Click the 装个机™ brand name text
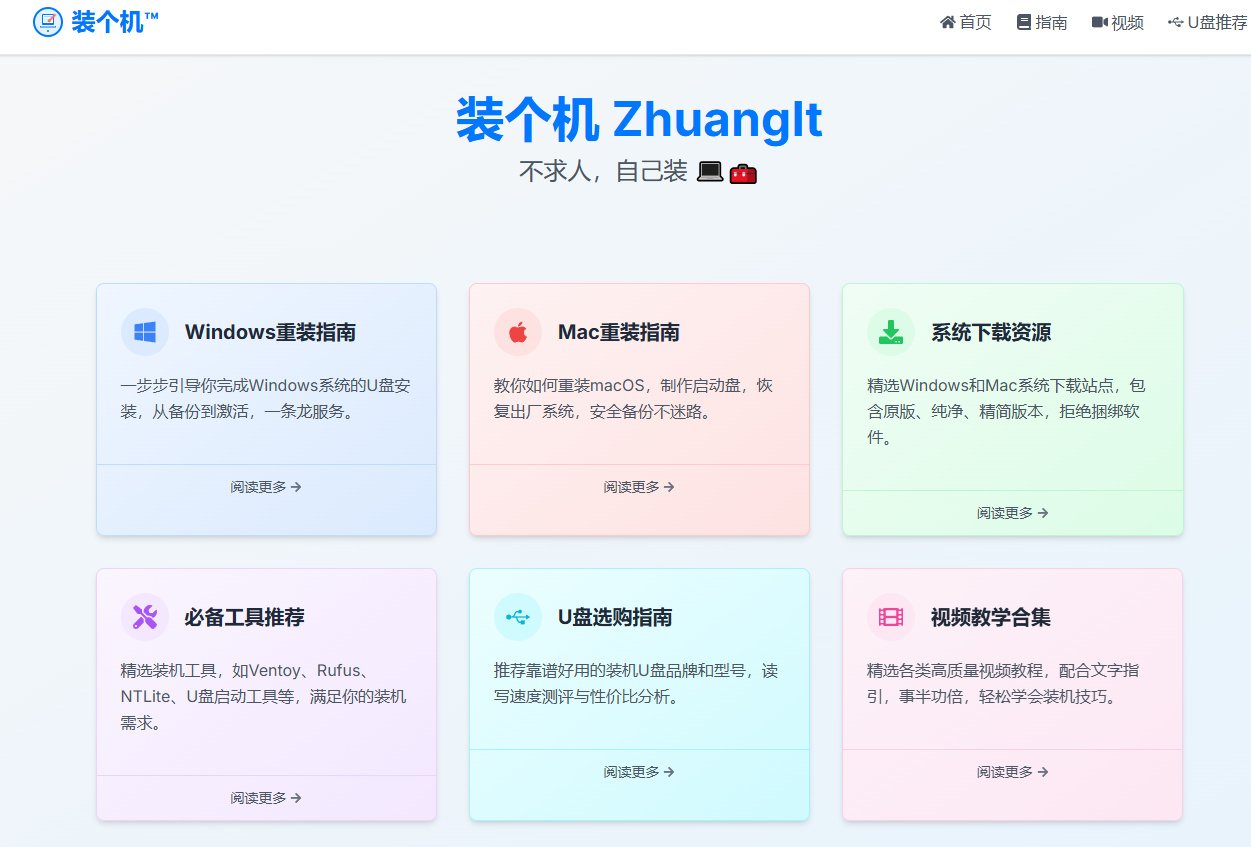 click(x=115, y=22)
